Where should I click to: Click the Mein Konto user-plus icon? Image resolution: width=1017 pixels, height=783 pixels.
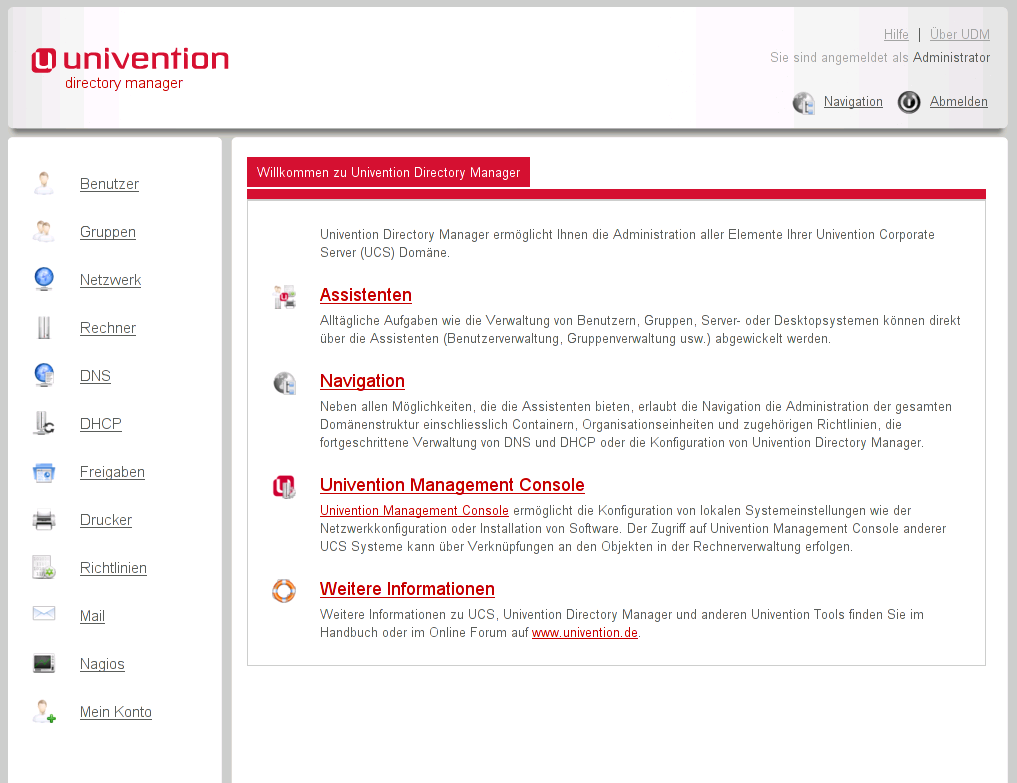pyautogui.click(x=44, y=712)
